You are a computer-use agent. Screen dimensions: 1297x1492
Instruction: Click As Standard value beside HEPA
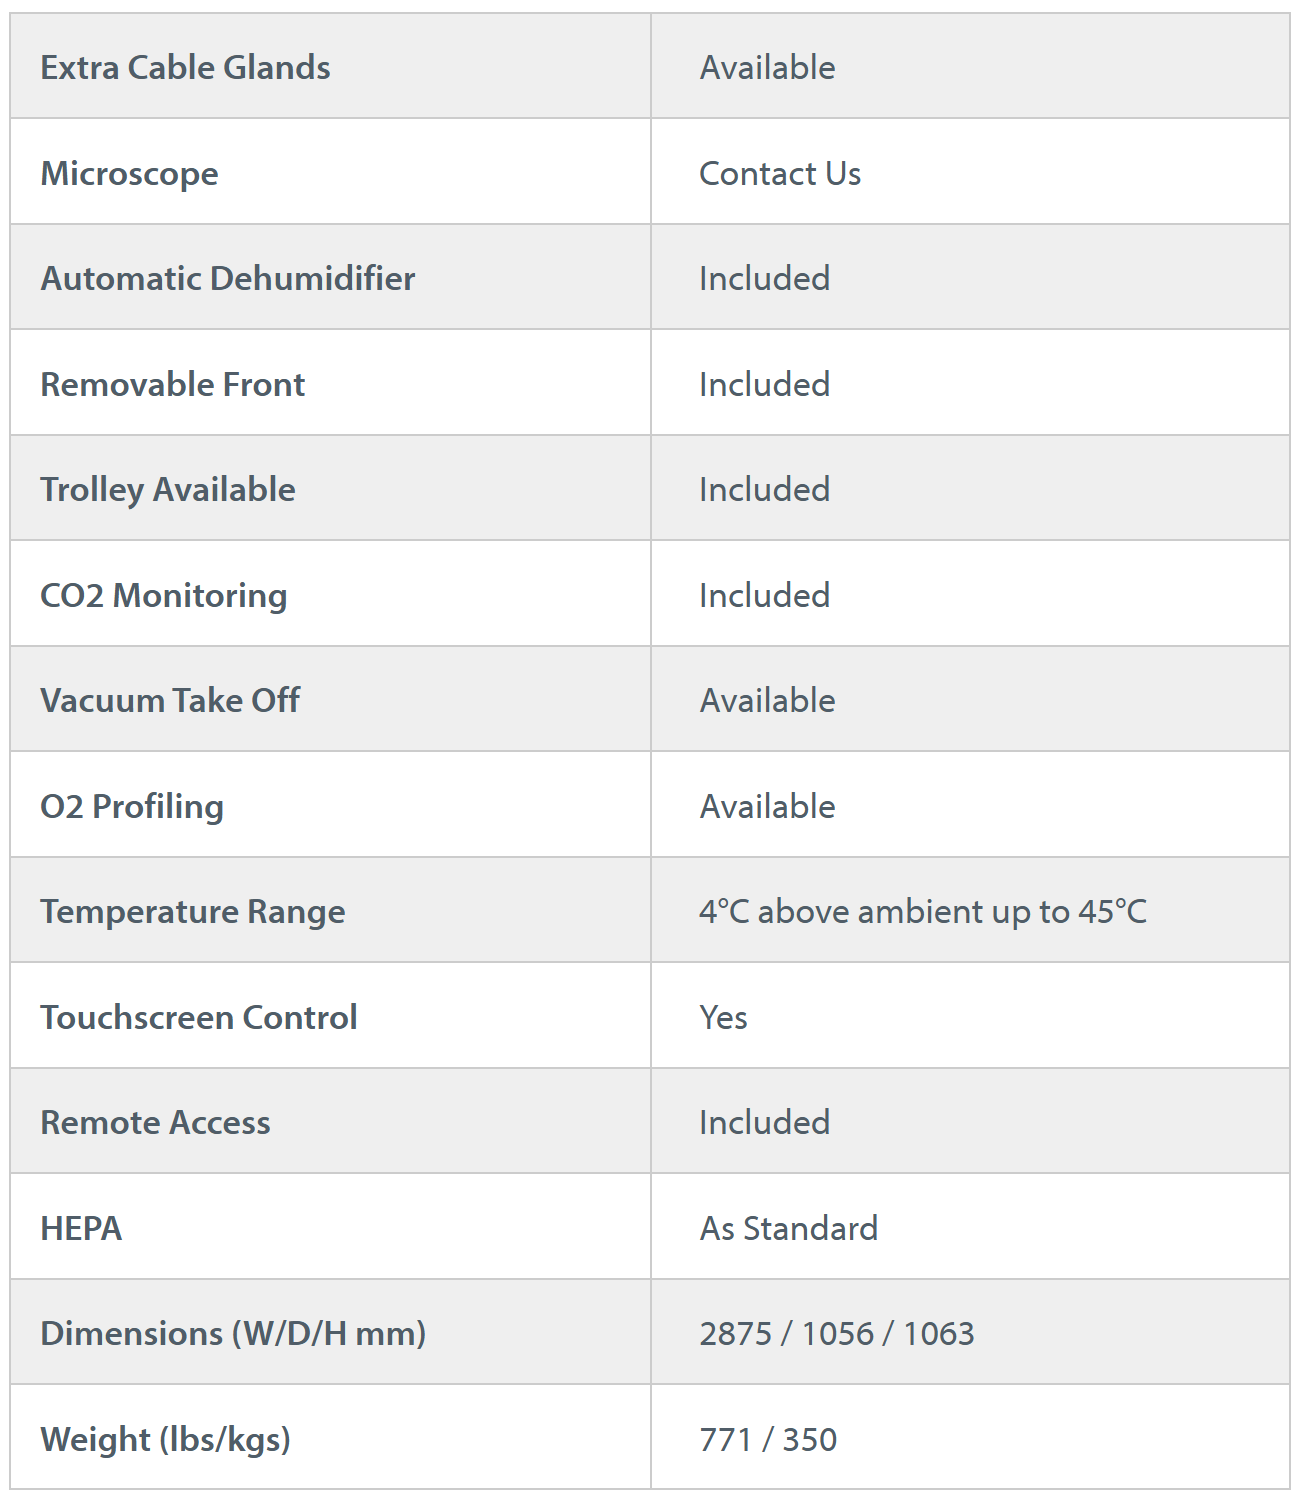coord(788,1228)
